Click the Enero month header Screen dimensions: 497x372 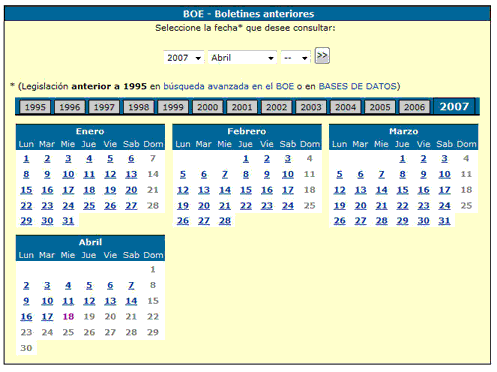point(90,131)
